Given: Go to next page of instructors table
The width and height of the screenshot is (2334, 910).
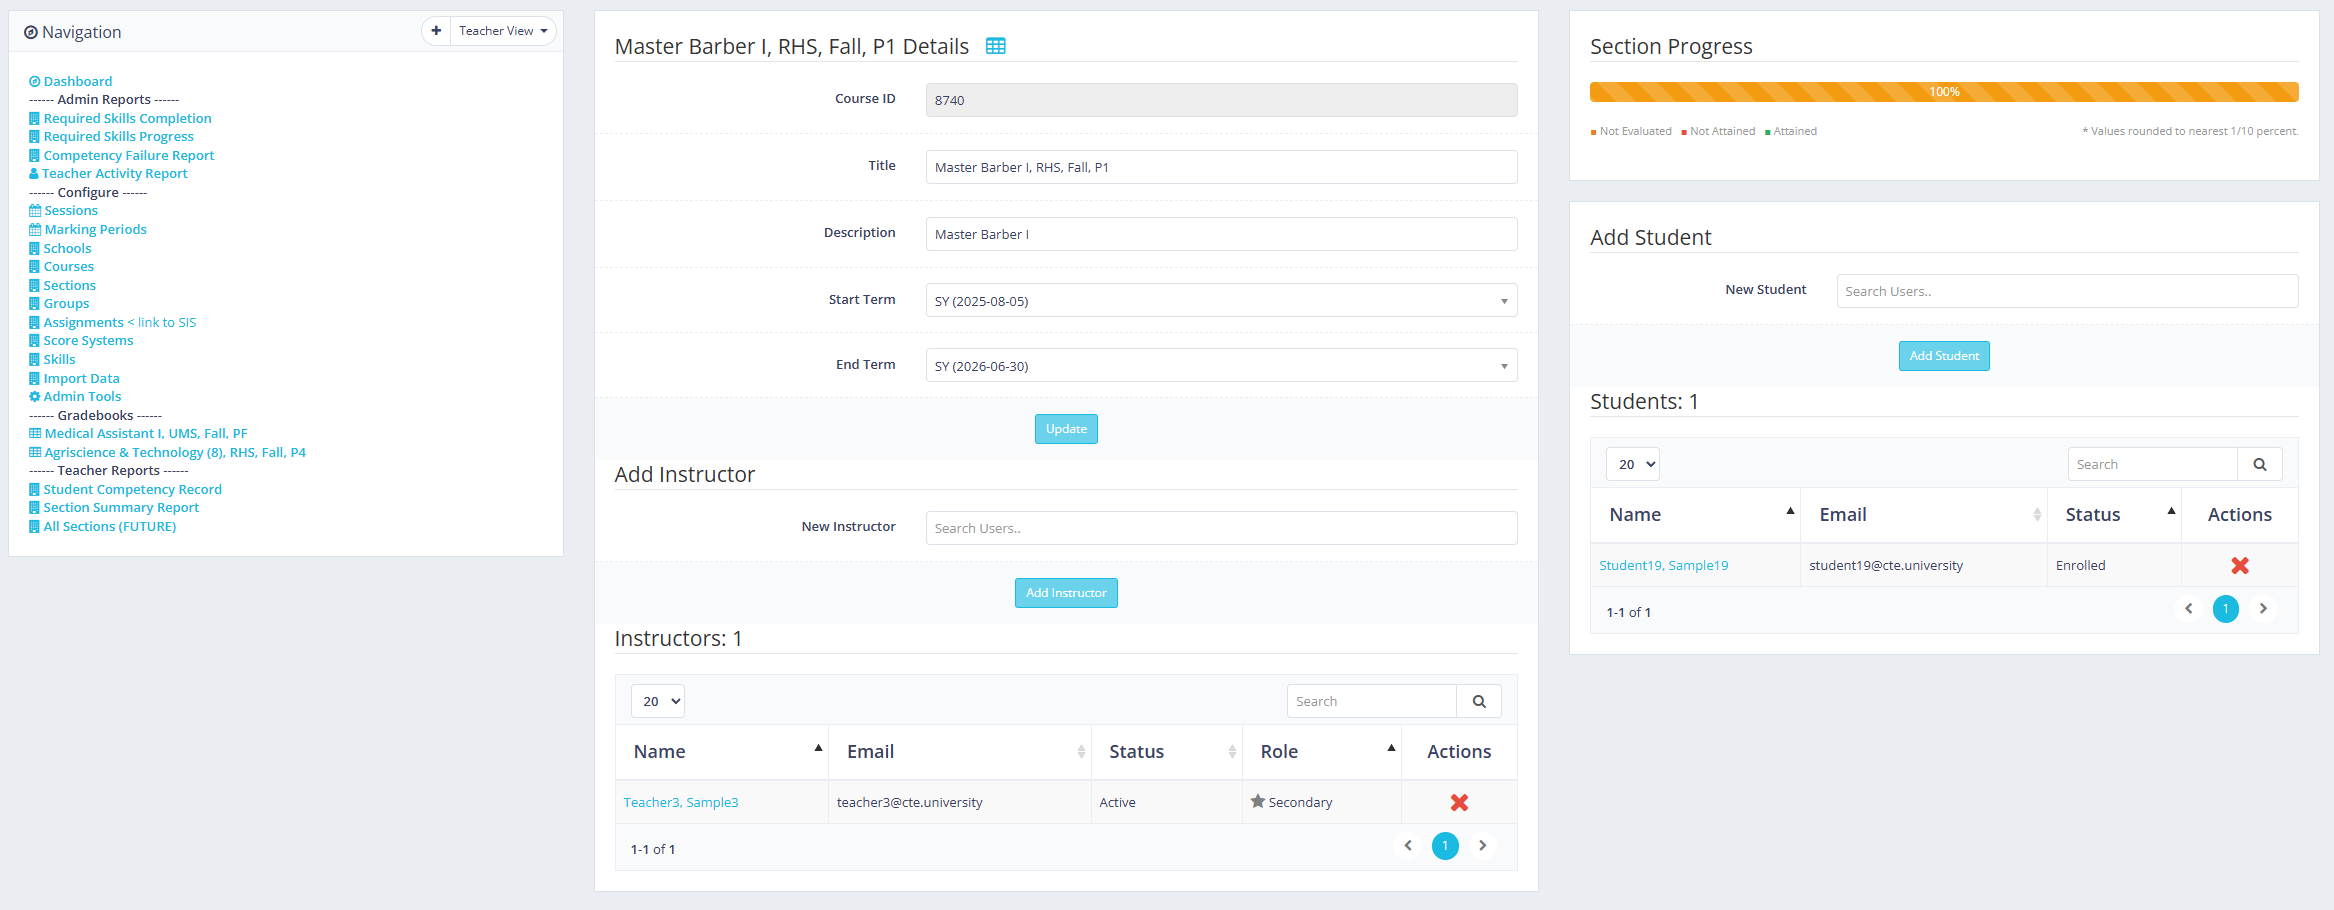Looking at the screenshot, I should click(1482, 846).
